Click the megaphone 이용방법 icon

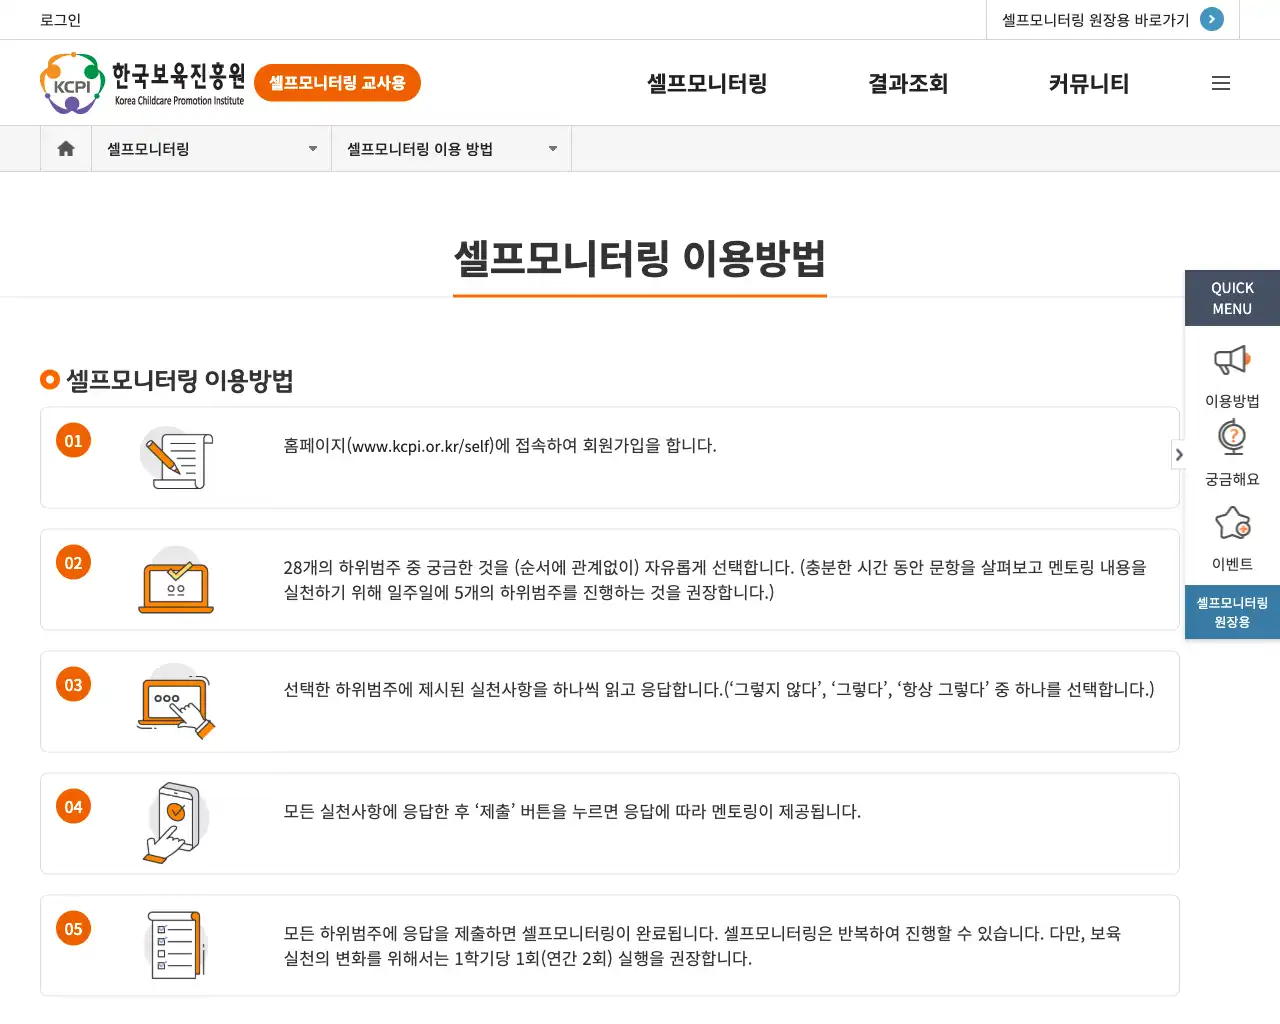click(1232, 361)
